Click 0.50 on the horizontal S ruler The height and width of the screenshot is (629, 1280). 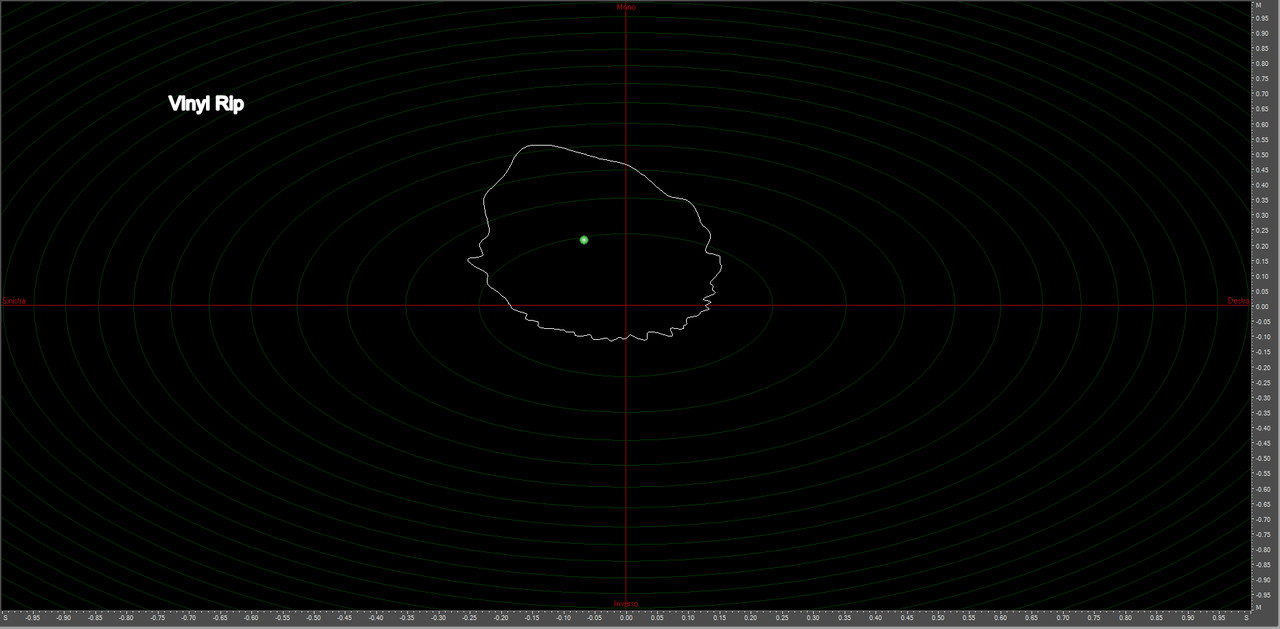pyautogui.click(x=939, y=618)
